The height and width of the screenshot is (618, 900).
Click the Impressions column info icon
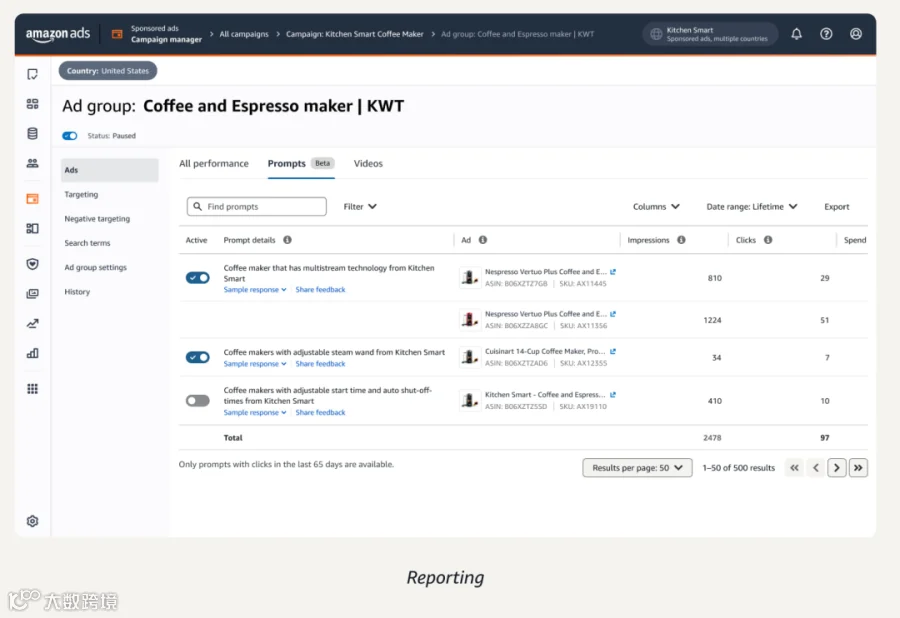pos(681,240)
